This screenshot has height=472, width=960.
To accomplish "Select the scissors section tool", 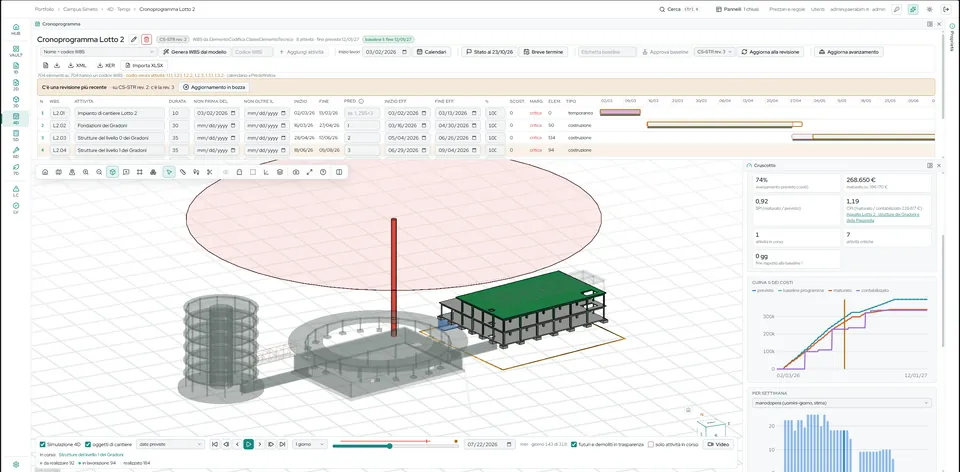I will tap(209, 172).
